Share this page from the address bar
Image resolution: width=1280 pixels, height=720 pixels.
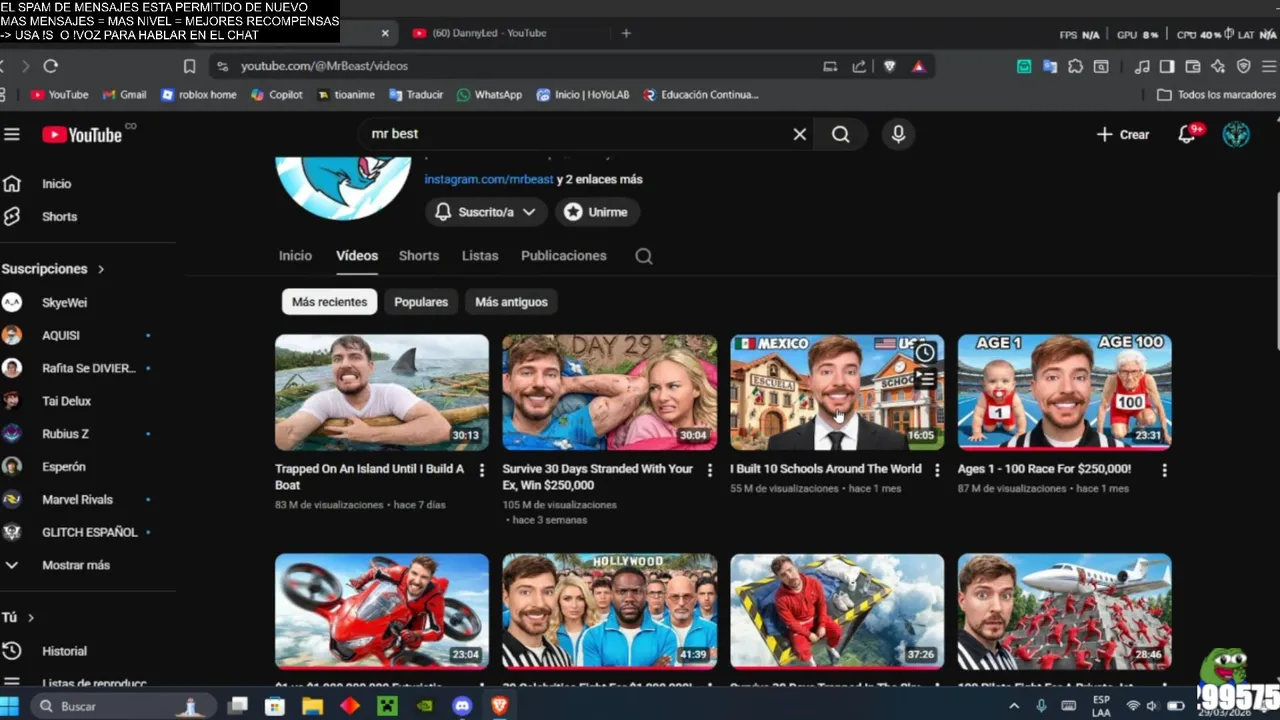tap(859, 66)
